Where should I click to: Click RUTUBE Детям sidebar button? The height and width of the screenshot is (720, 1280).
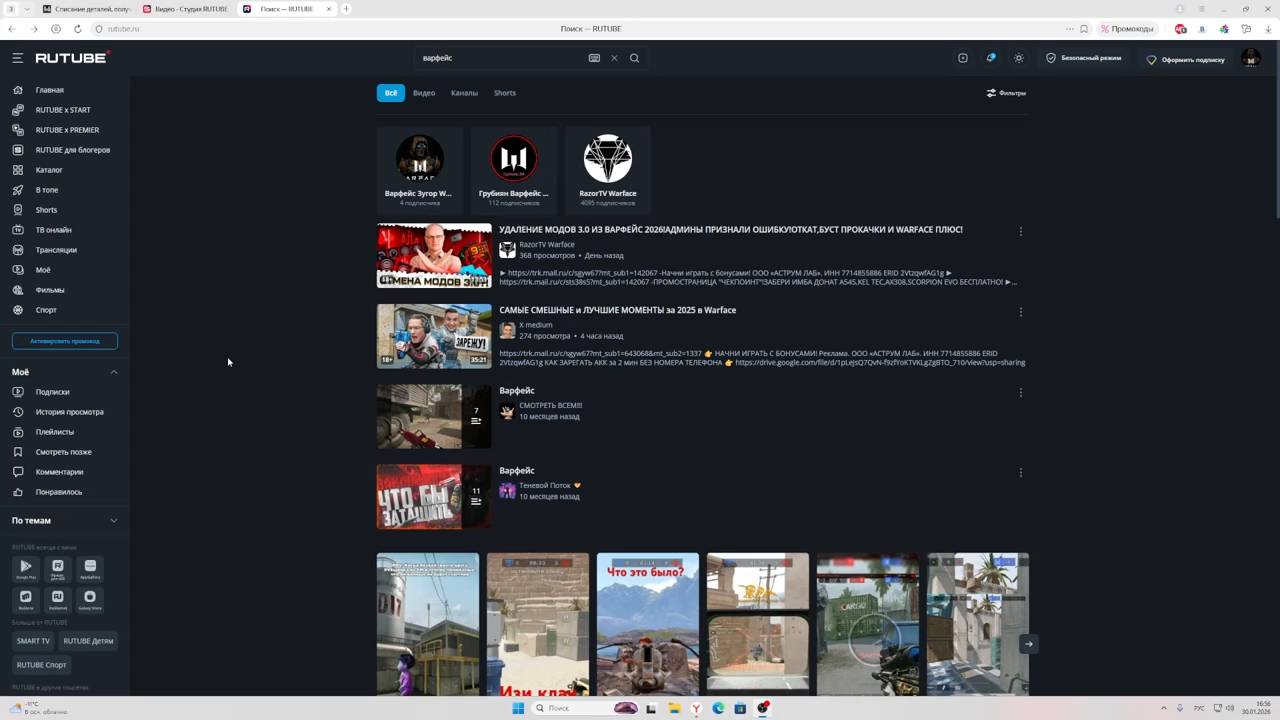[88, 641]
